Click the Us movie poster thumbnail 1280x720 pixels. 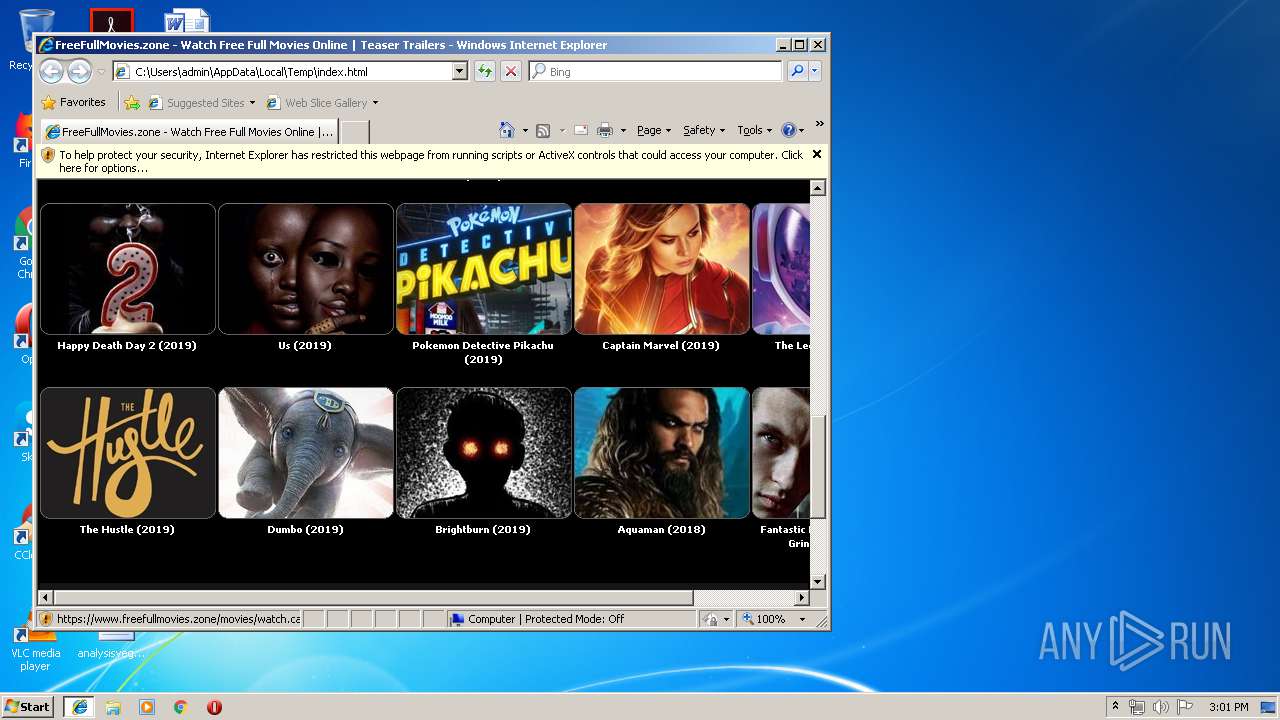click(x=306, y=269)
